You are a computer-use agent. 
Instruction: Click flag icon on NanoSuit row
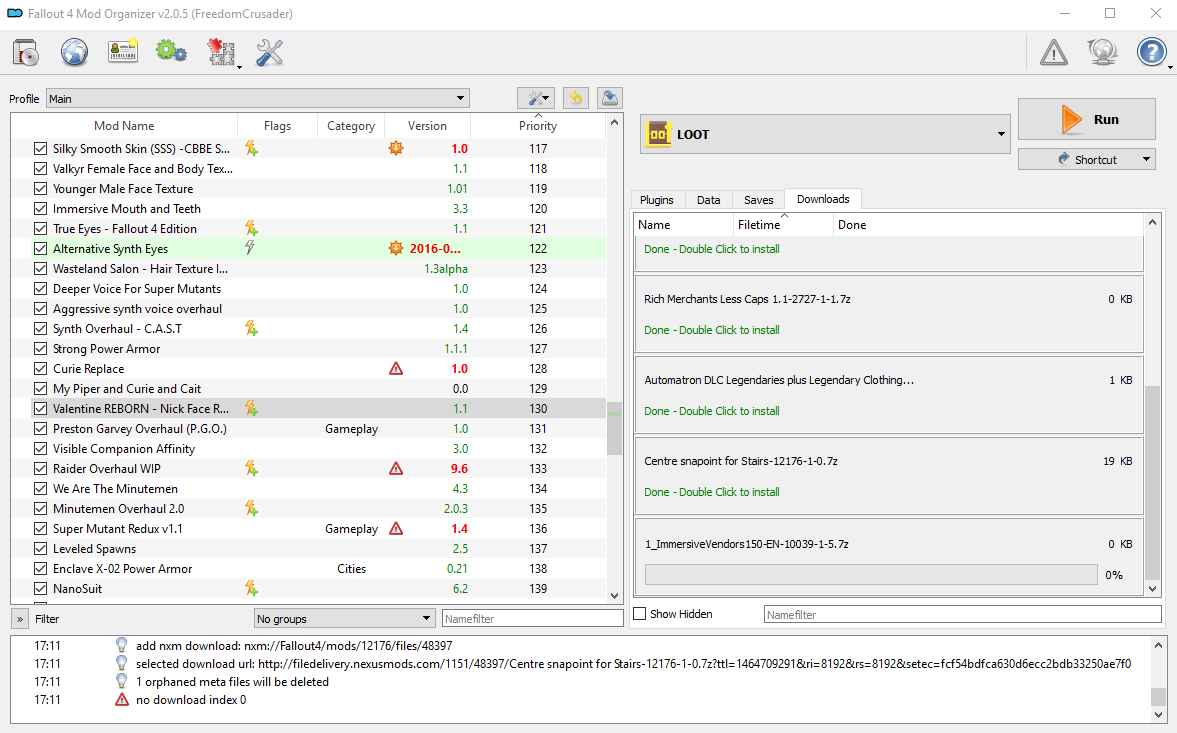pos(251,588)
